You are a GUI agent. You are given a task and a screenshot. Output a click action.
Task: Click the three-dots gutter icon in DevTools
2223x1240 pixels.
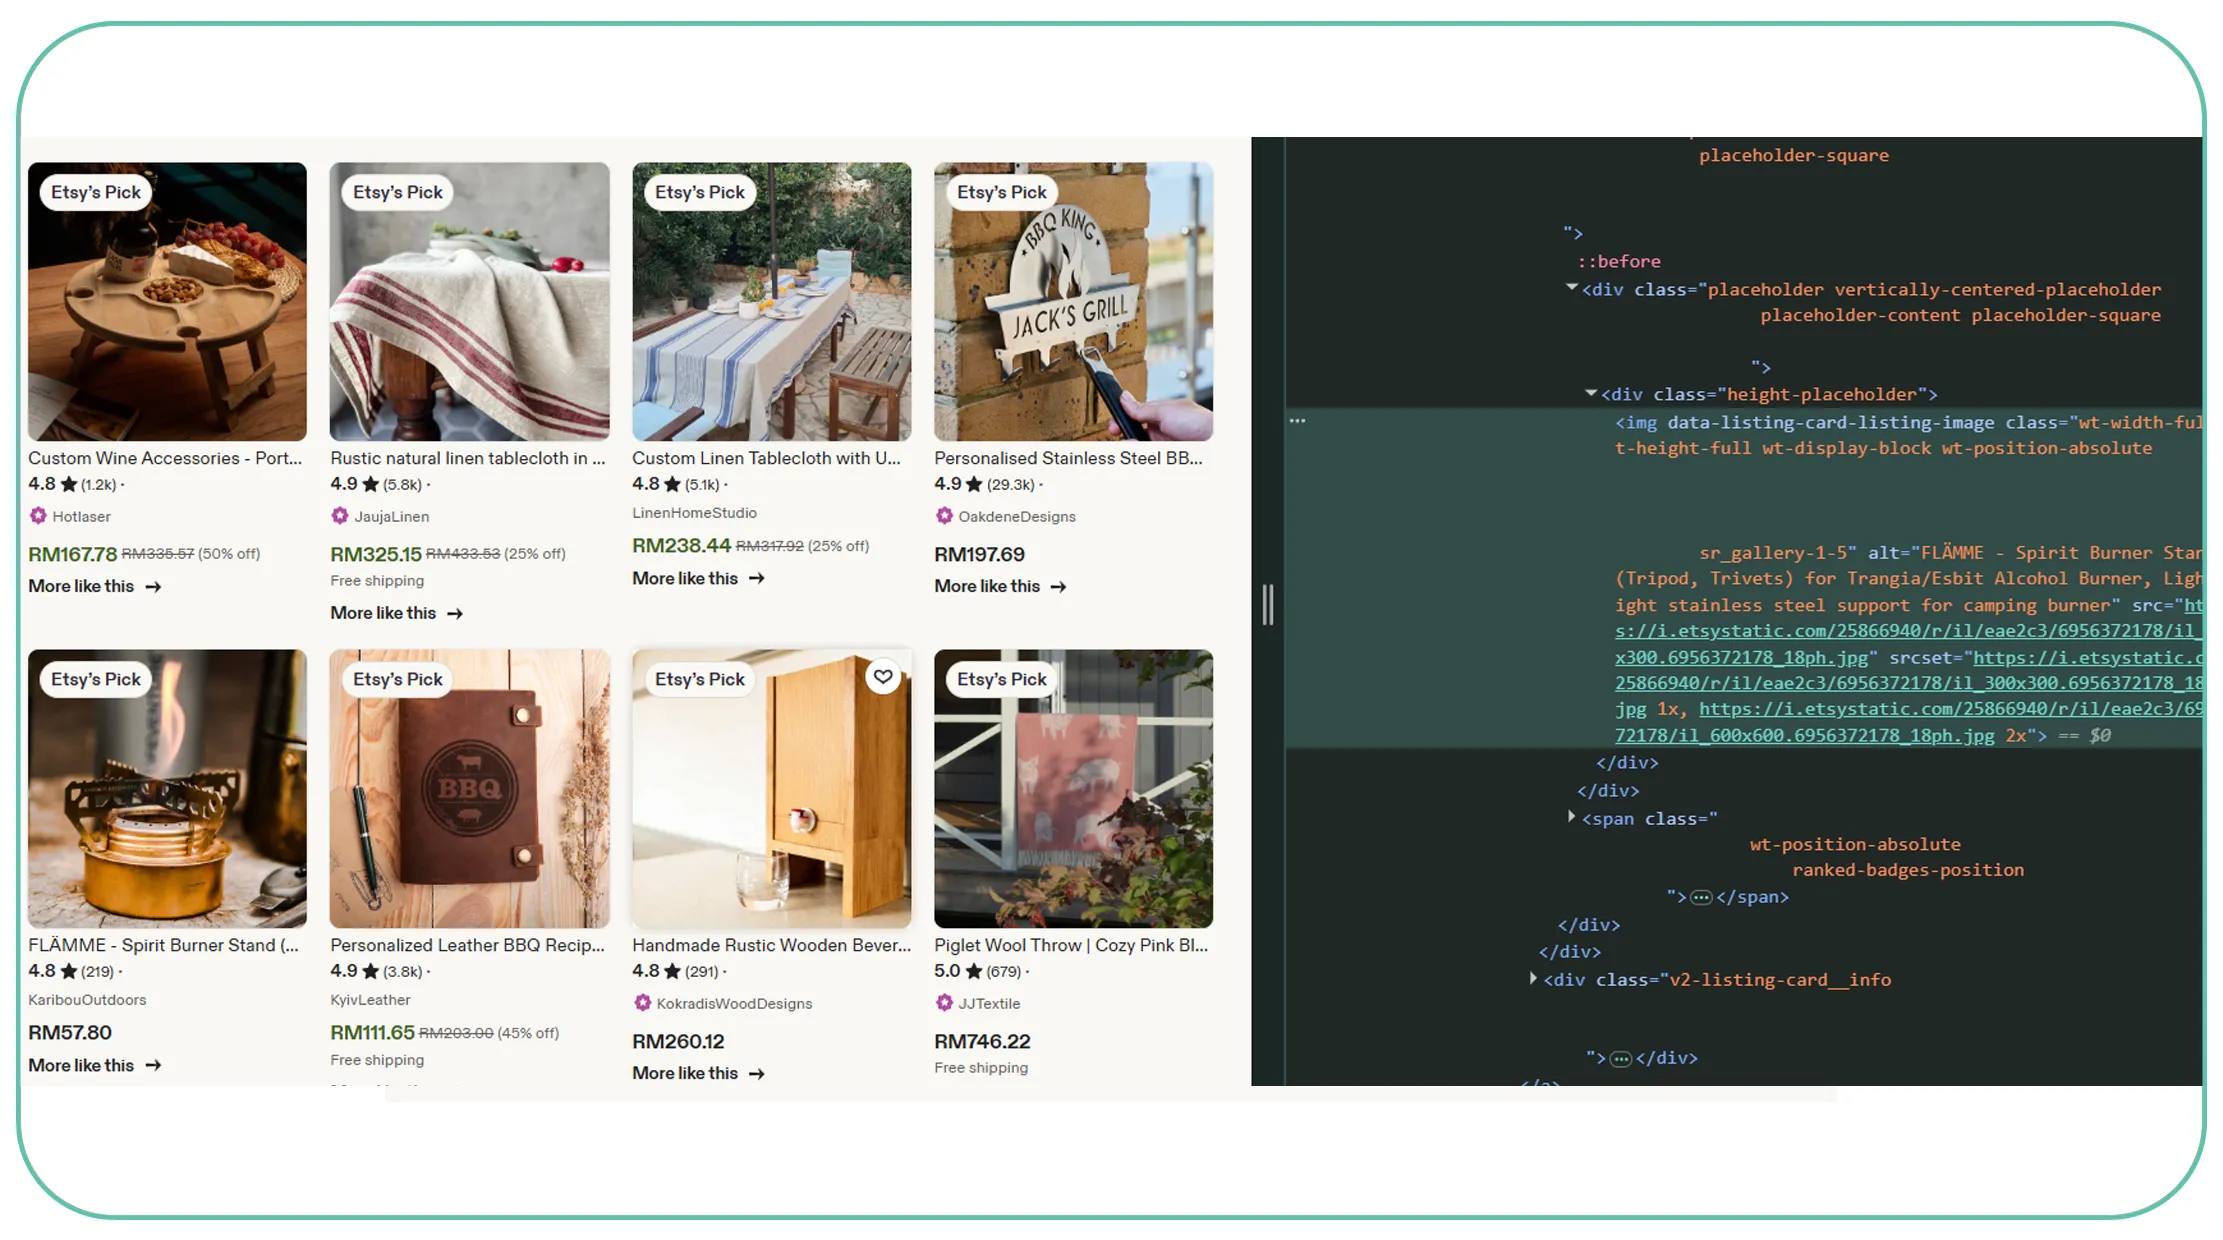coord(1297,421)
